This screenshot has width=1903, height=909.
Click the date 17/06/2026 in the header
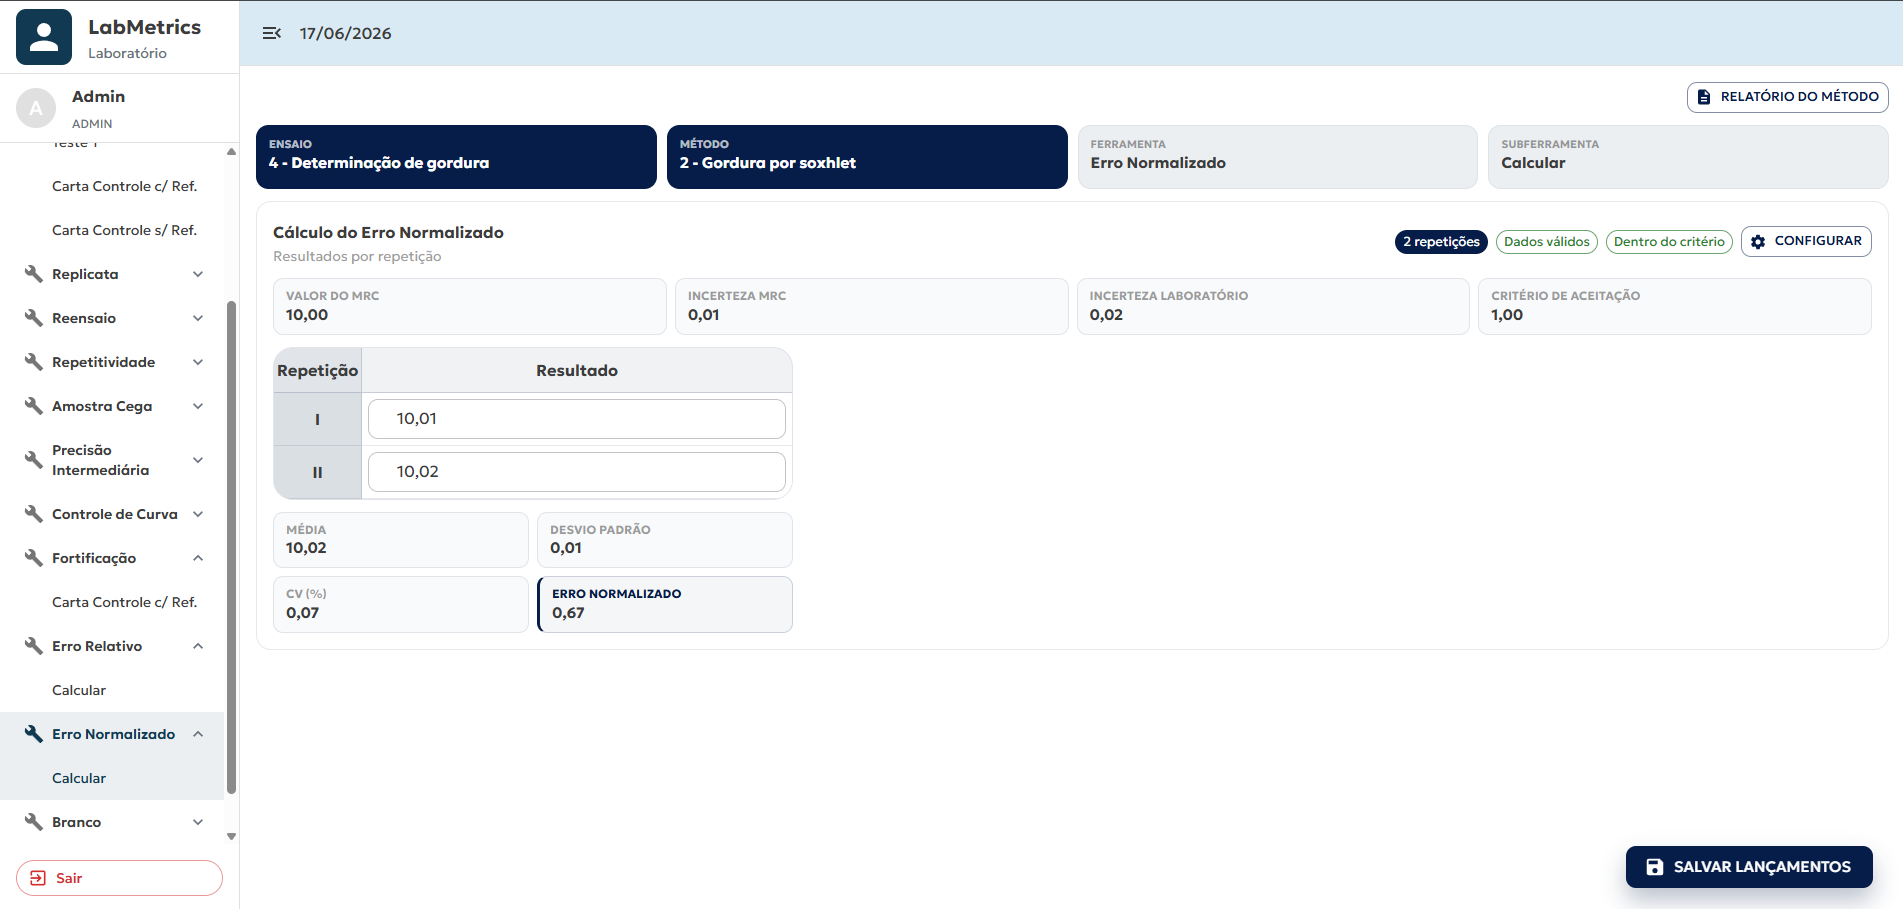coord(346,33)
